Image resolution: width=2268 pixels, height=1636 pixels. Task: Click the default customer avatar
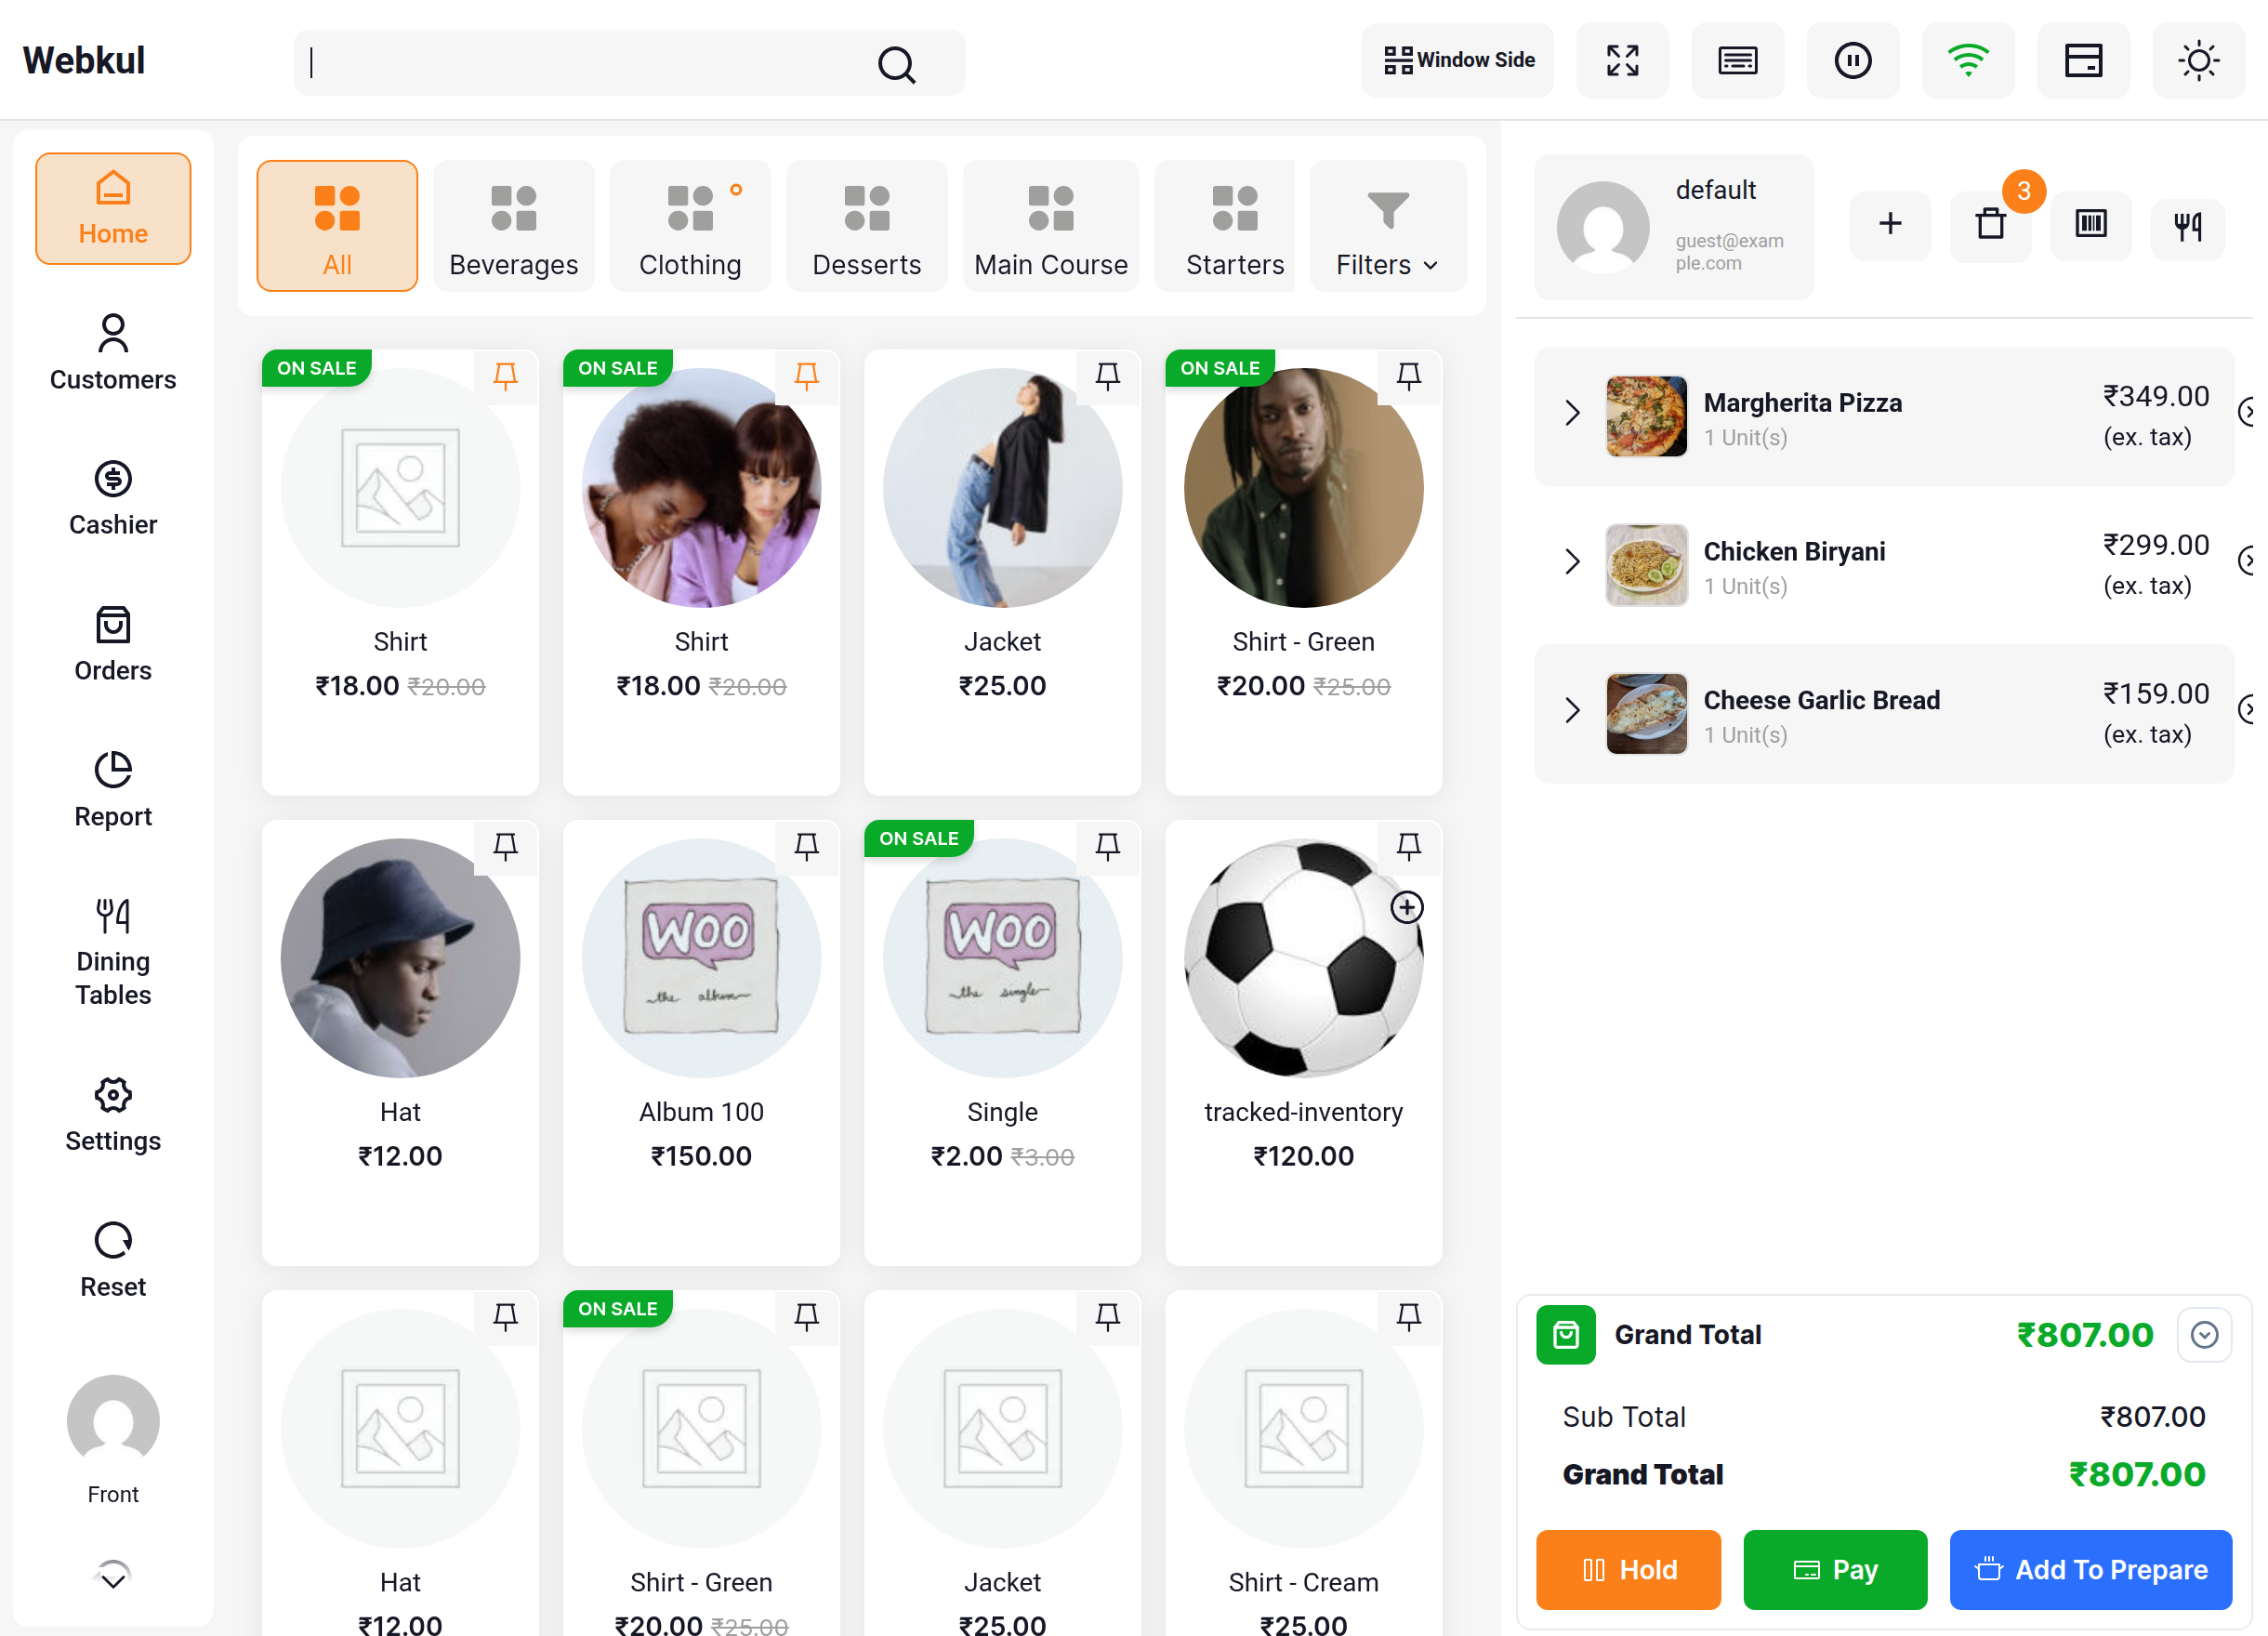point(1602,227)
